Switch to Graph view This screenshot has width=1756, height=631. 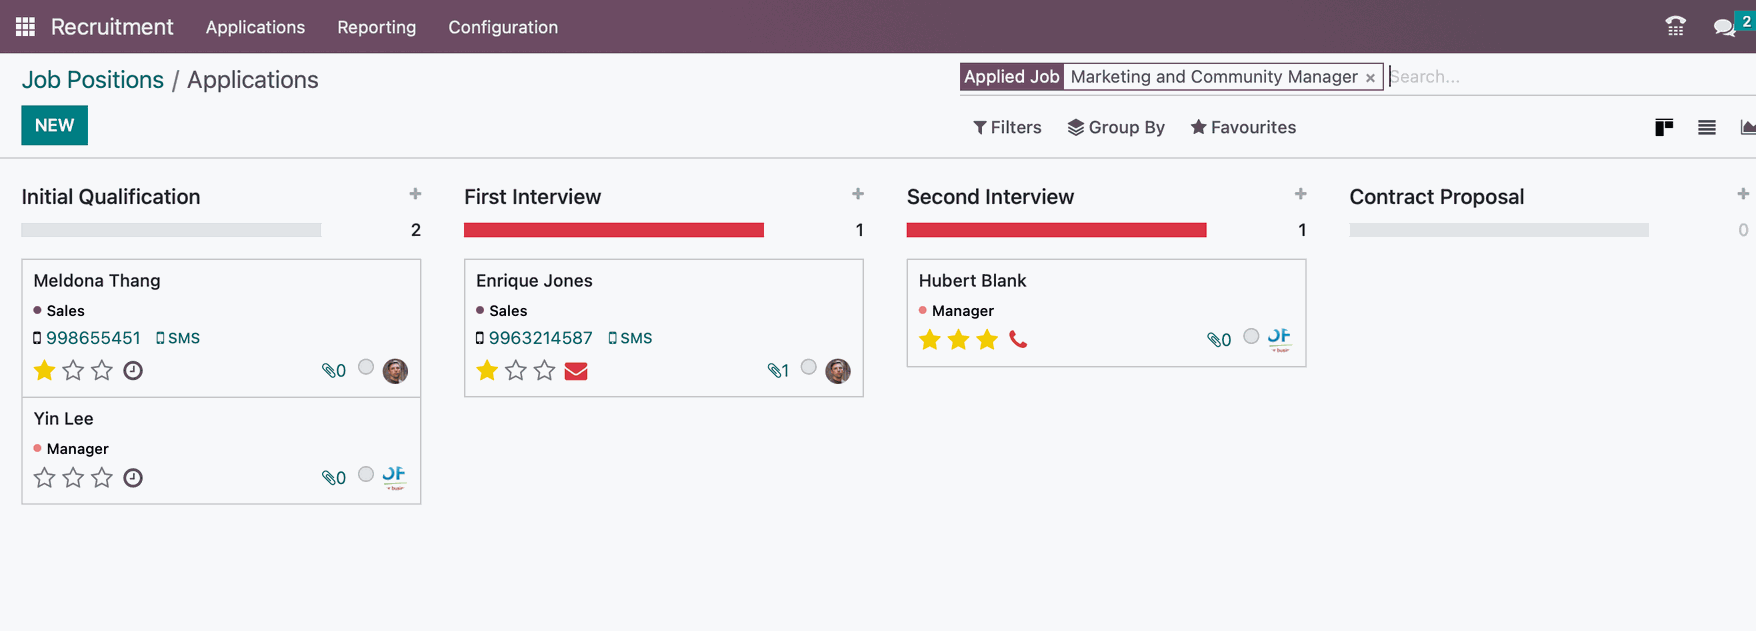1748,127
